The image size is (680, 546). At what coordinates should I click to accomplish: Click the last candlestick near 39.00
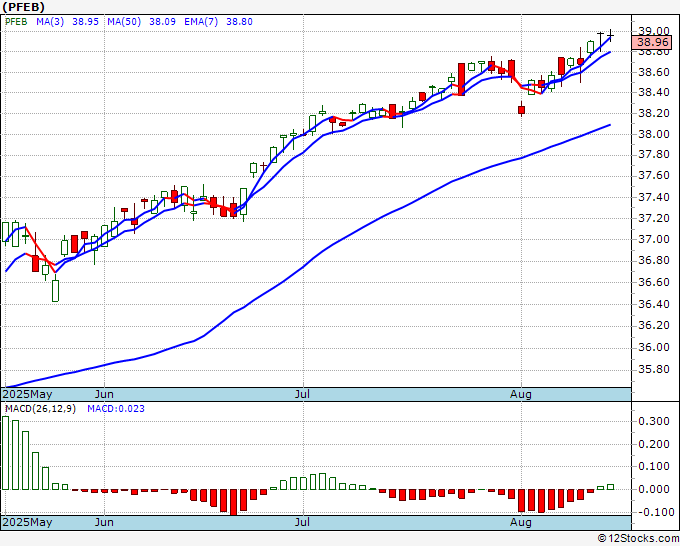click(x=611, y=36)
